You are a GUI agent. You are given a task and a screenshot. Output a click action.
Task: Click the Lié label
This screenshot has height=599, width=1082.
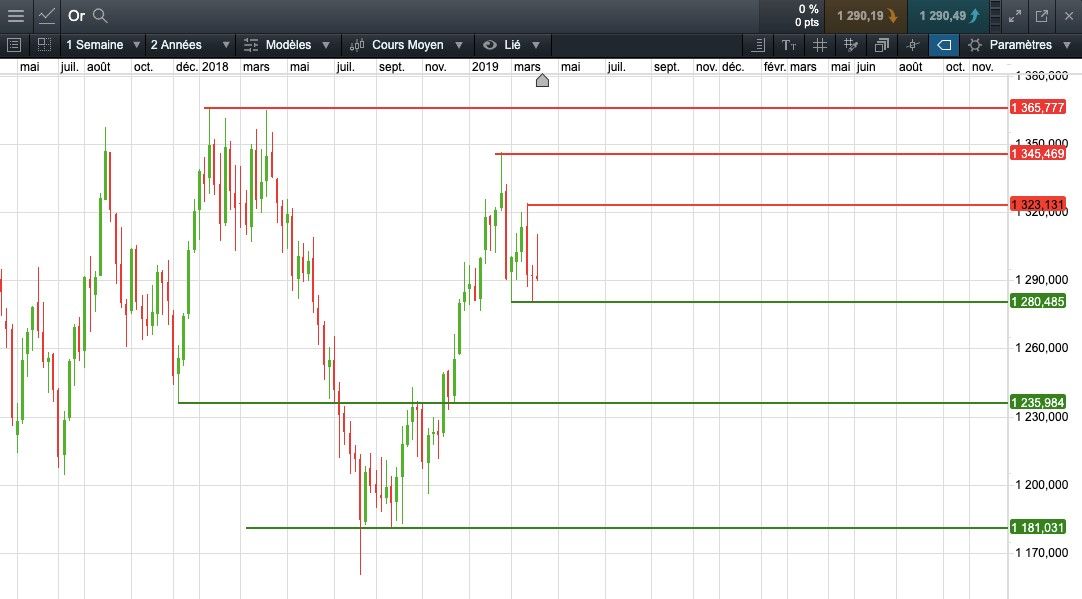point(512,45)
